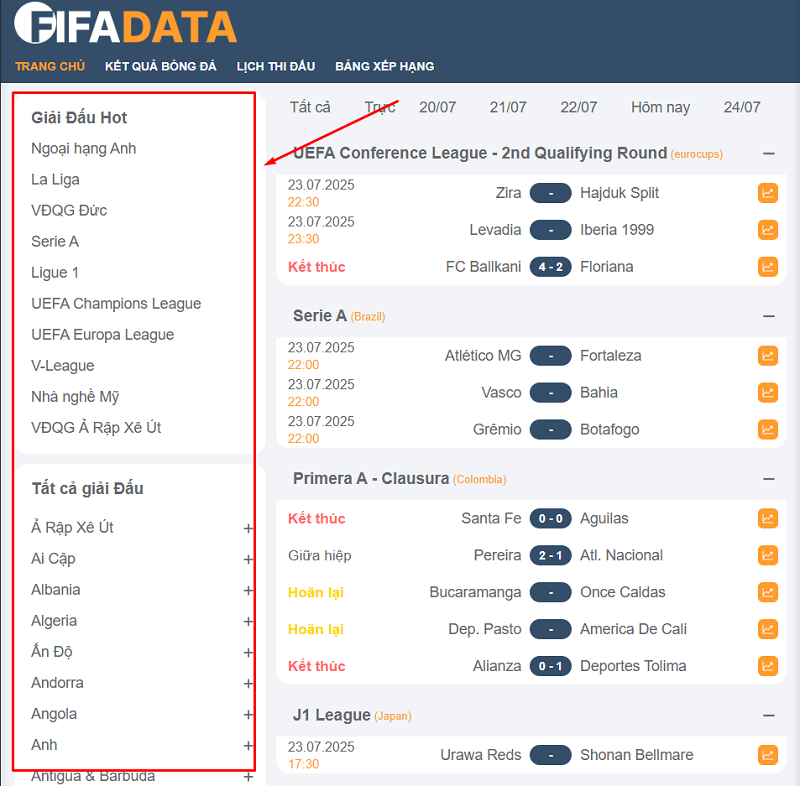Expand the Algeria leagues list

click(248, 622)
